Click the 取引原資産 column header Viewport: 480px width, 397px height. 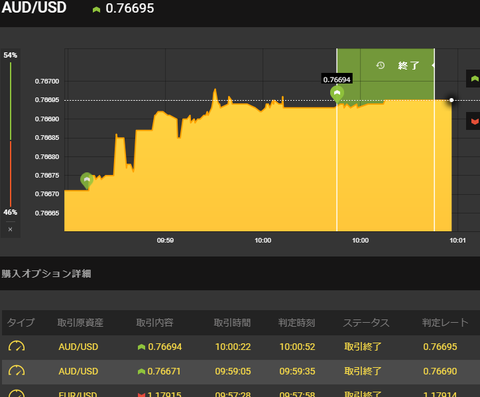pos(80,323)
